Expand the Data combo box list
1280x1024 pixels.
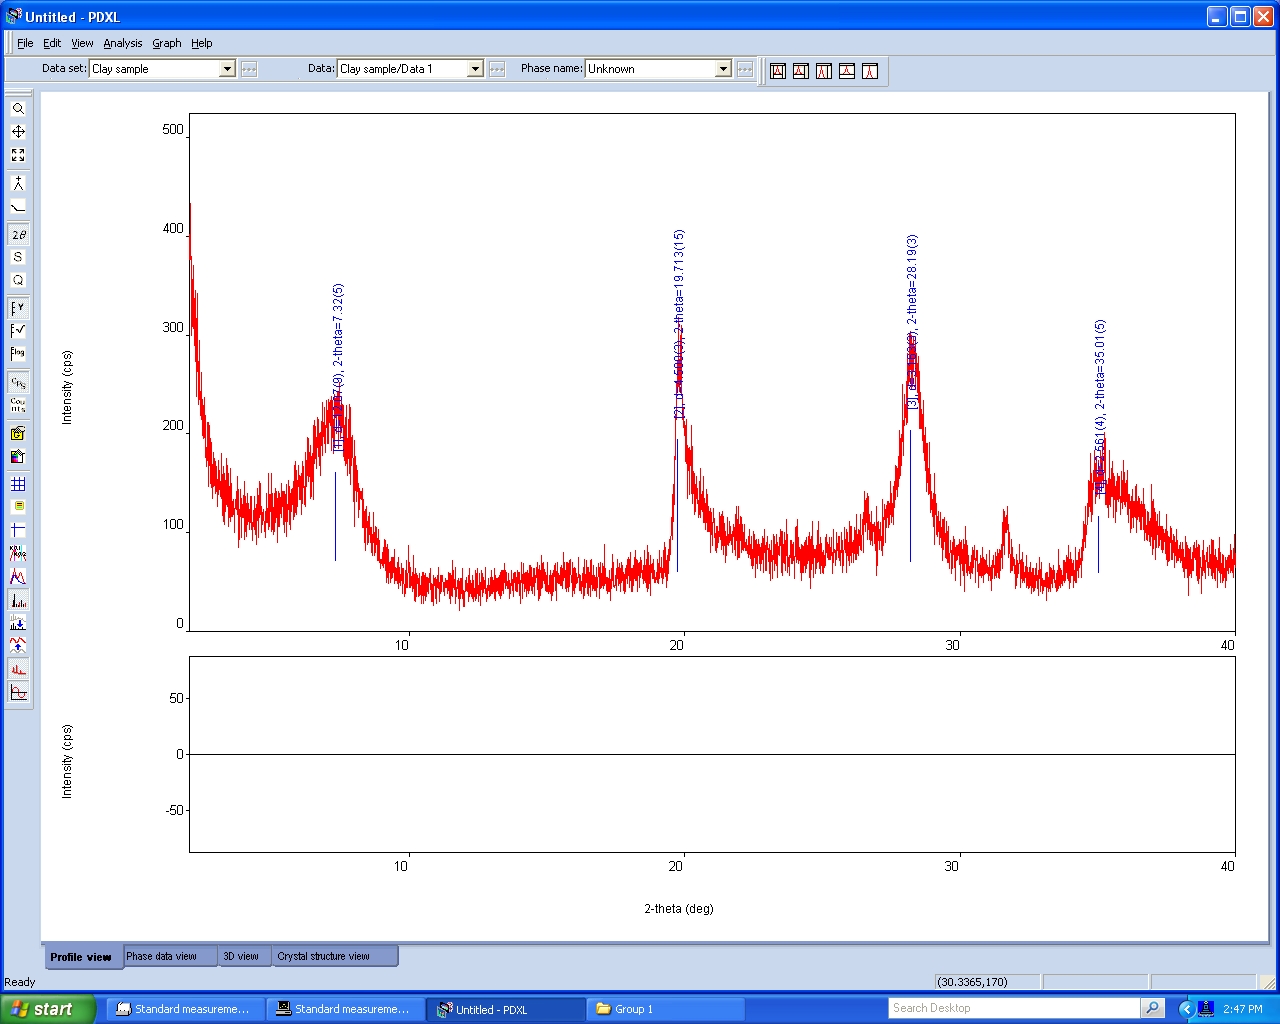[x=475, y=69]
